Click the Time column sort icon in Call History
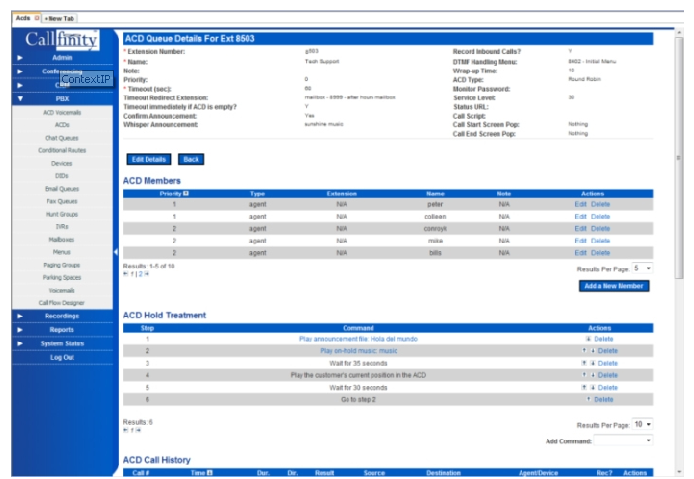The image size is (694, 479). coord(210,473)
